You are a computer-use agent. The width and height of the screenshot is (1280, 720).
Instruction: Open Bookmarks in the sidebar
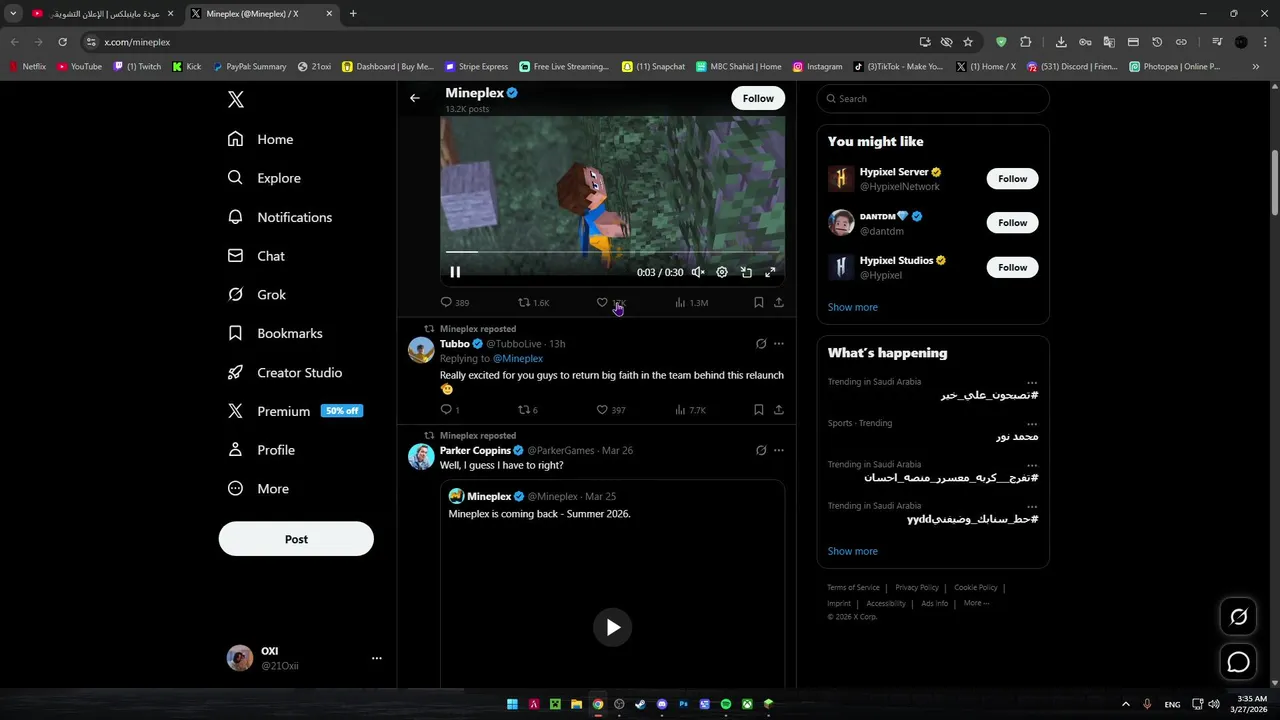point(275,333)
